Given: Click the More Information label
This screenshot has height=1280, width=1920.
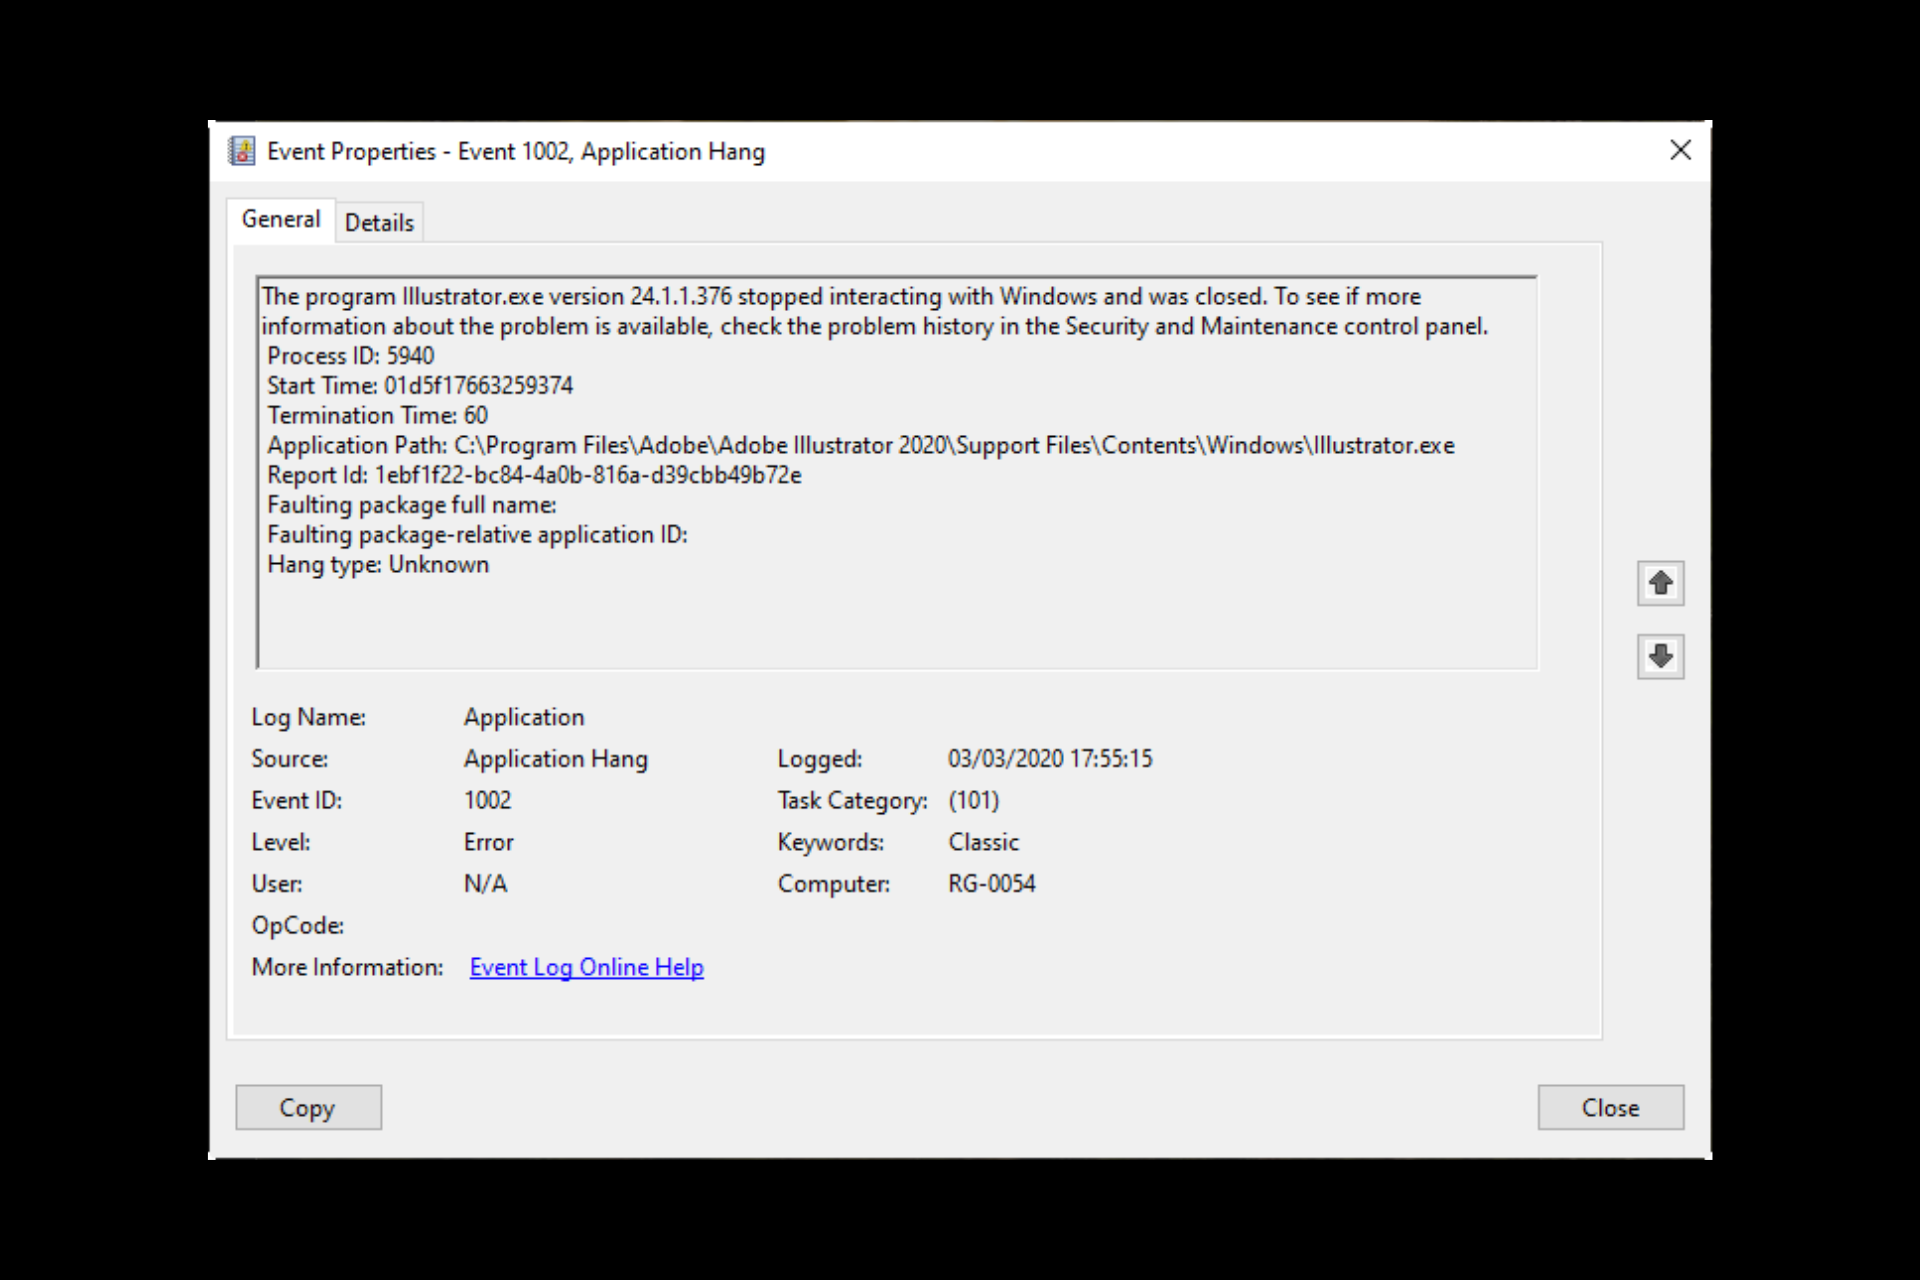Looking at the screenshot, I should [347, 968].
